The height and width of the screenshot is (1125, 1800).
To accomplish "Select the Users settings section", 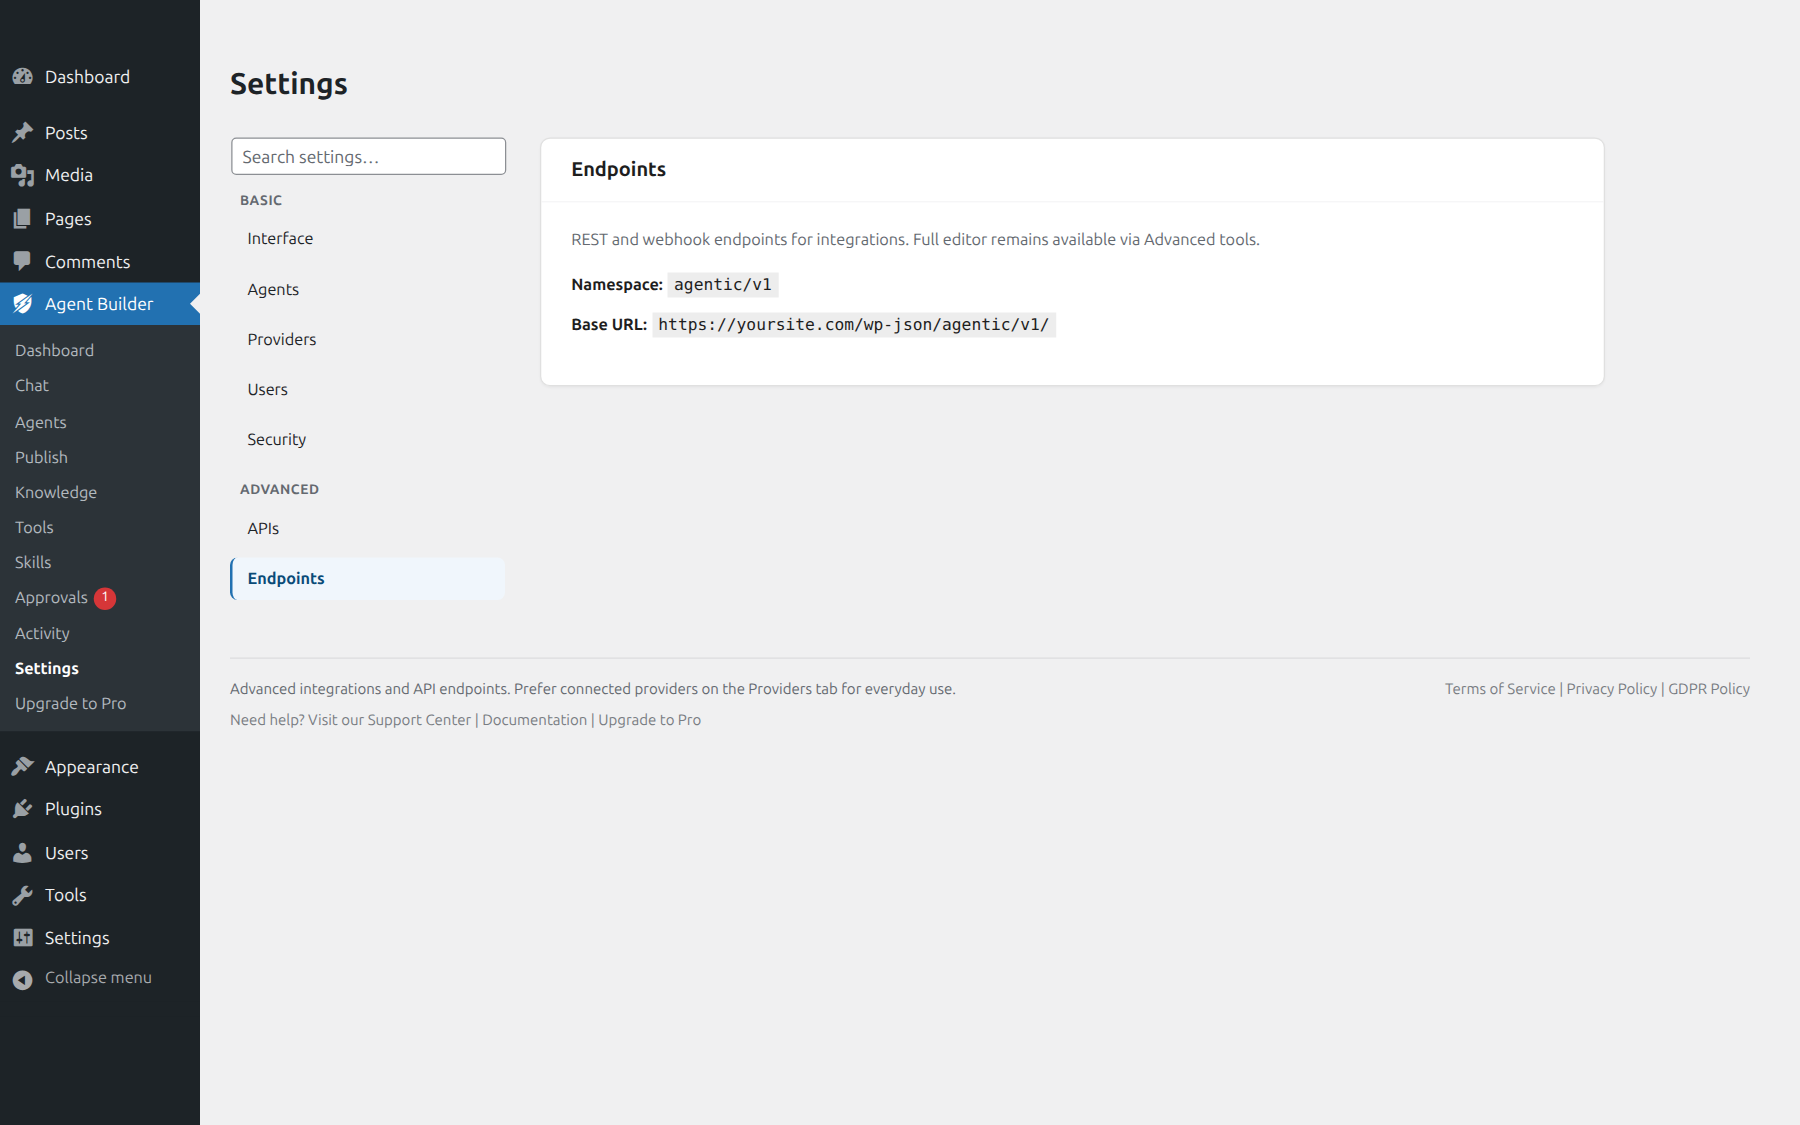I will point(368,389).
